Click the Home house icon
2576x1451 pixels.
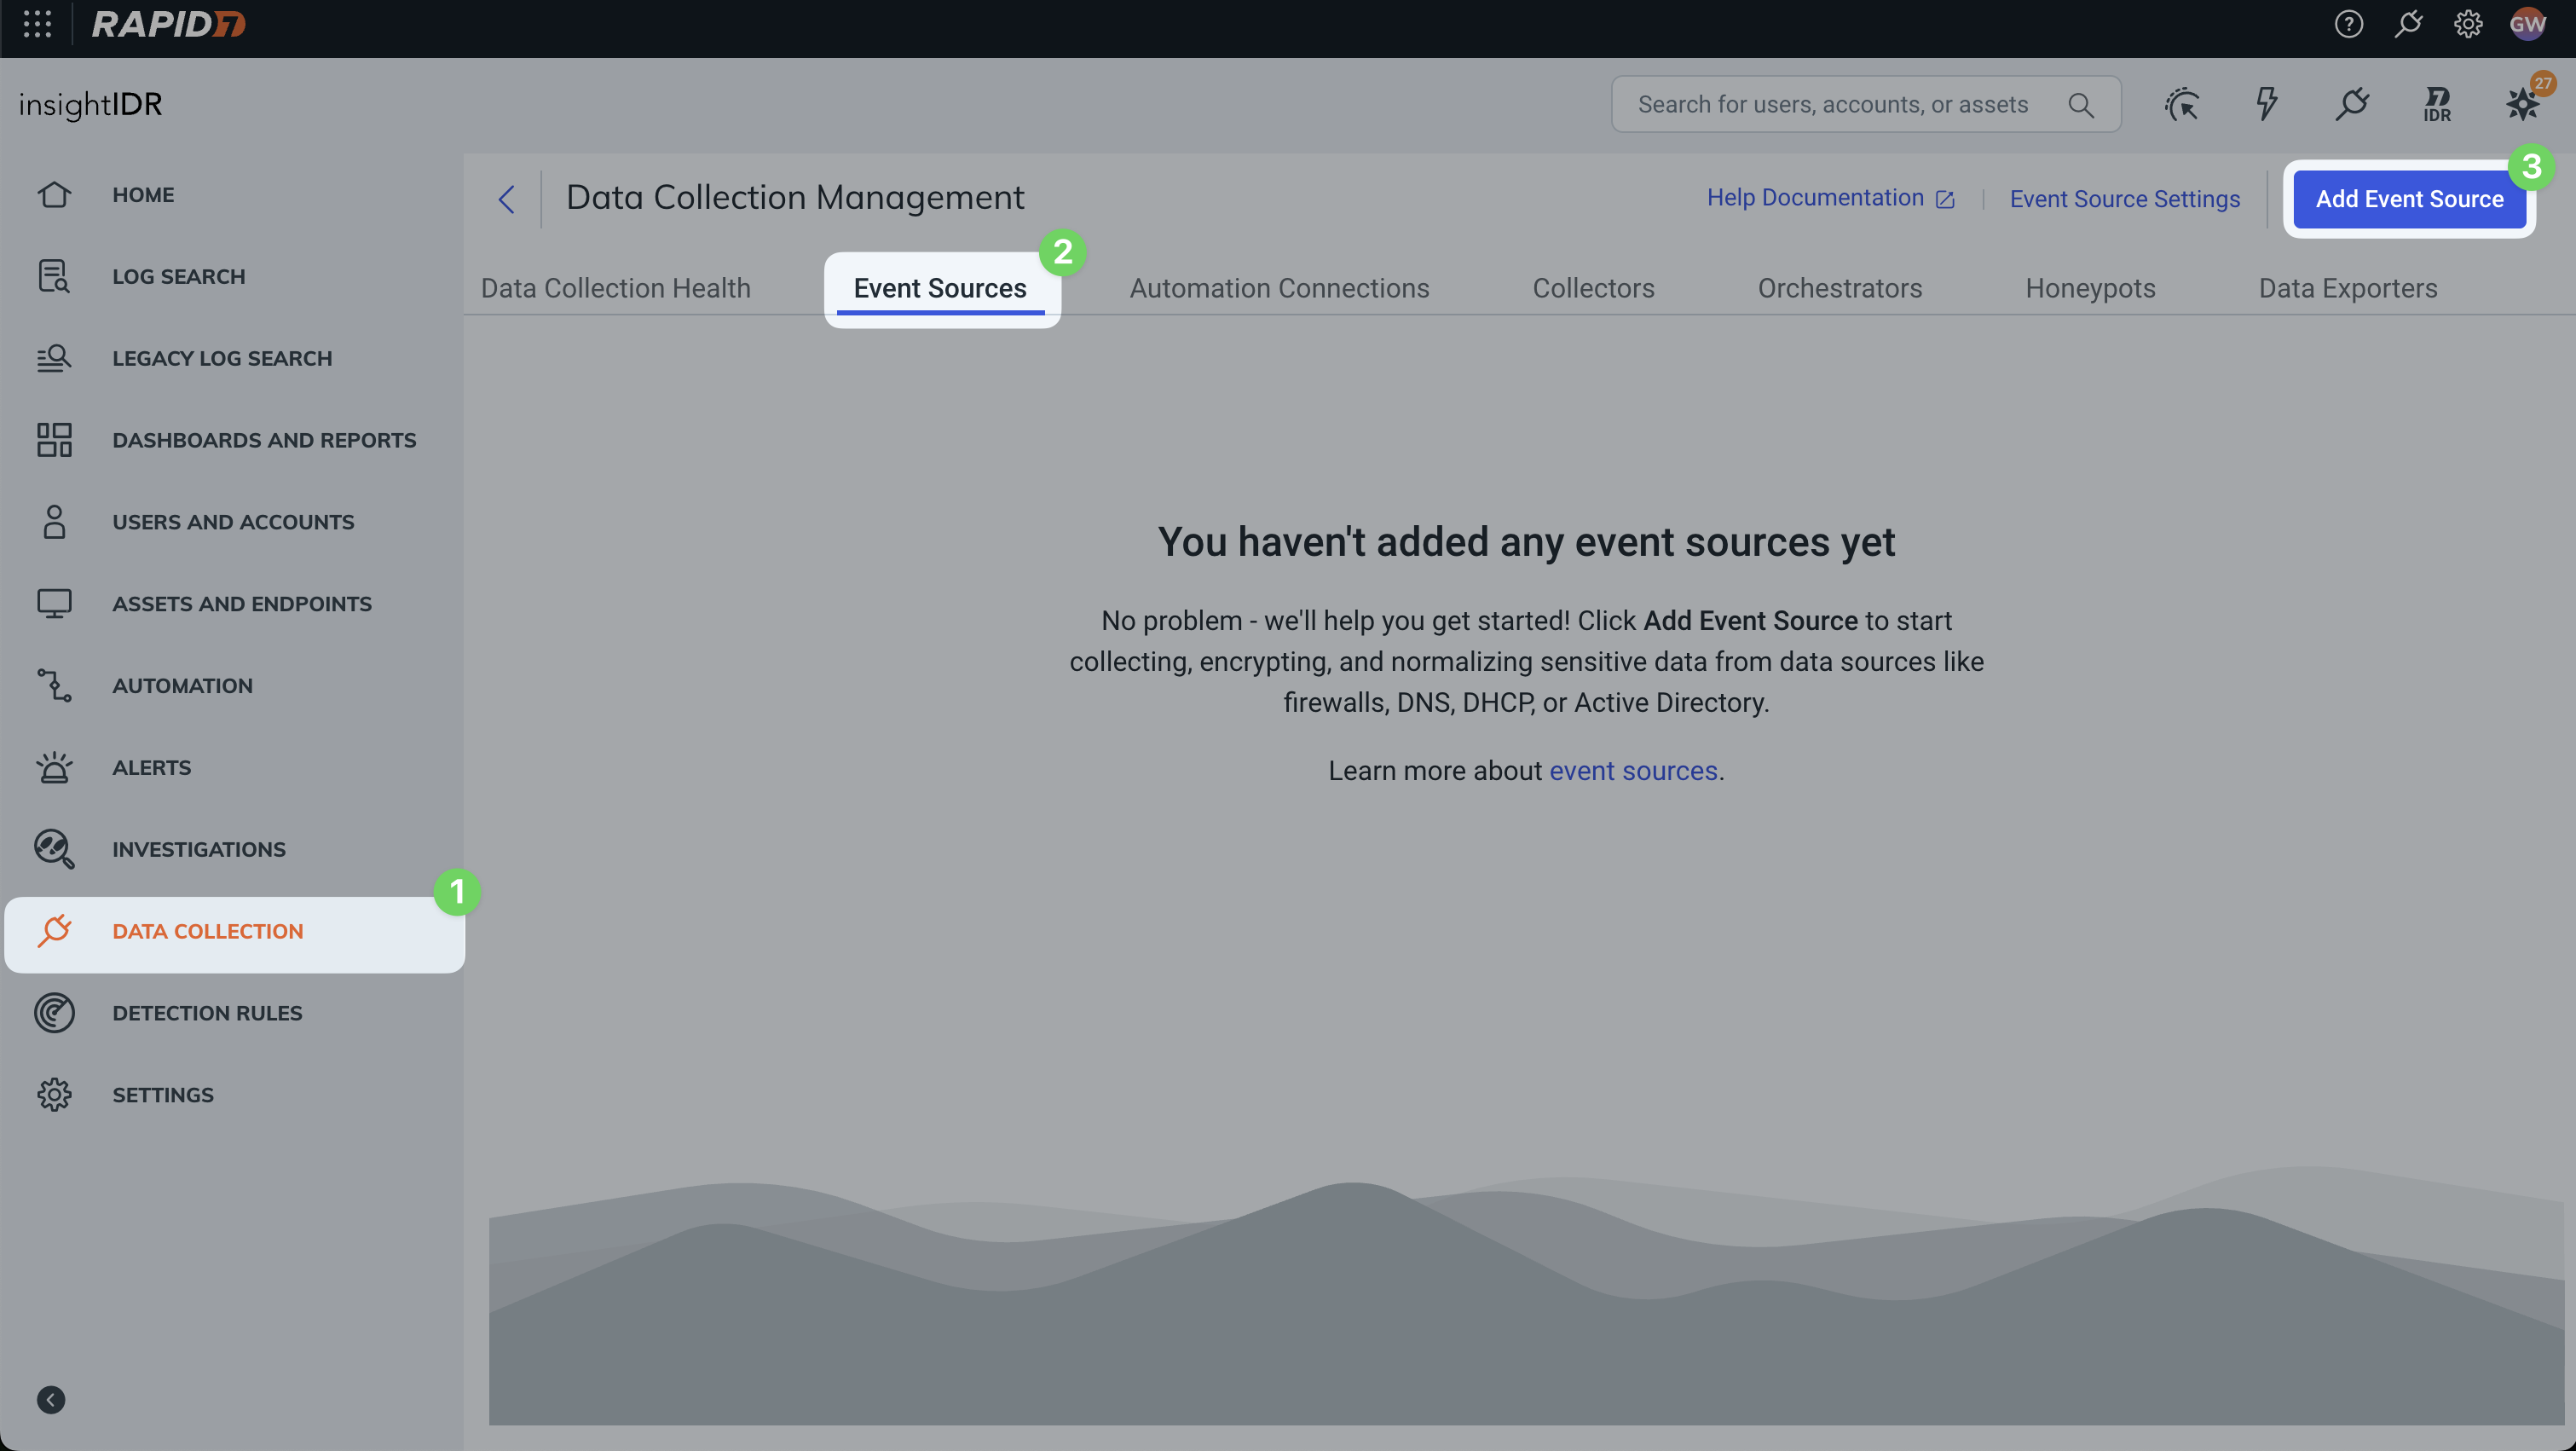tap(54, 194)
